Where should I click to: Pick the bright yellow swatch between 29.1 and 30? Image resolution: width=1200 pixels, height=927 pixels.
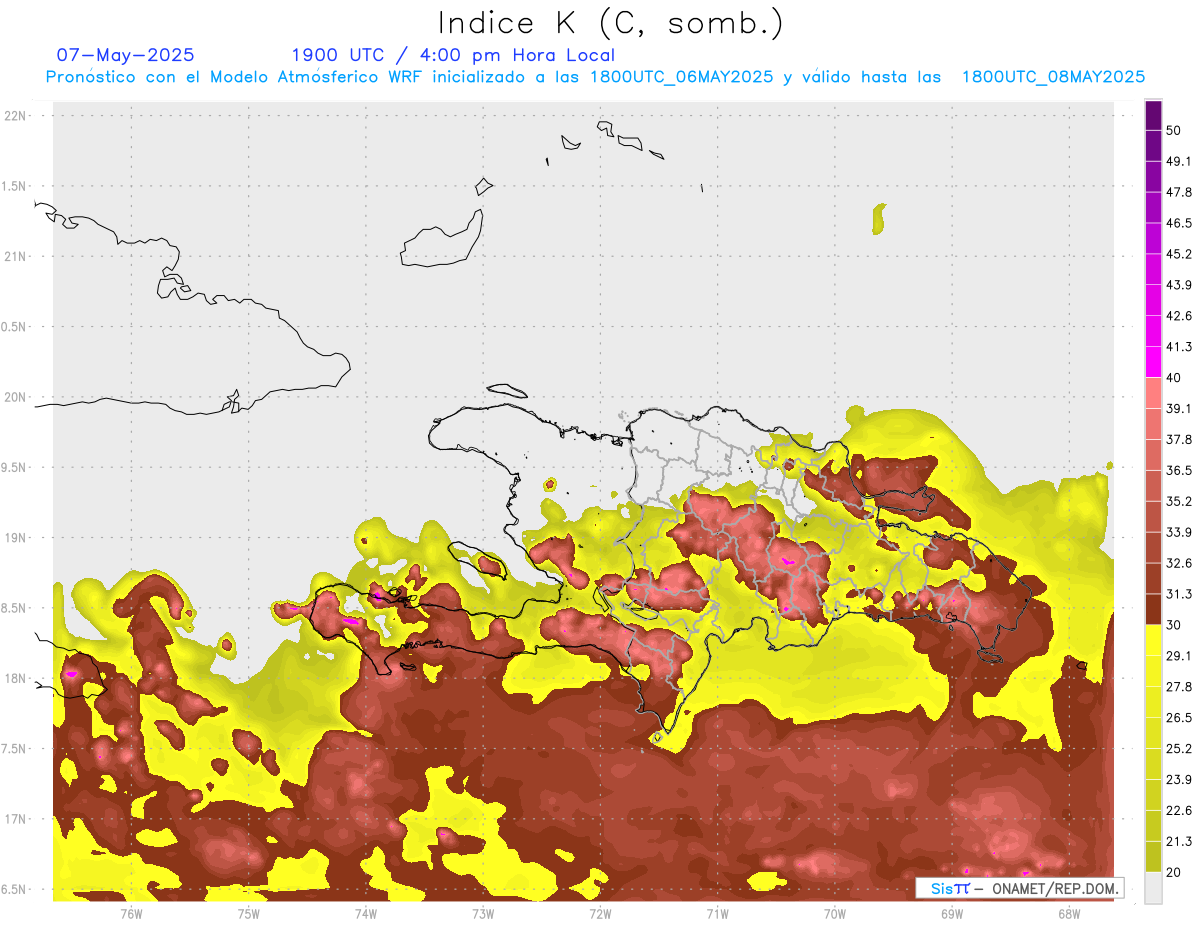coord(1153,640)
